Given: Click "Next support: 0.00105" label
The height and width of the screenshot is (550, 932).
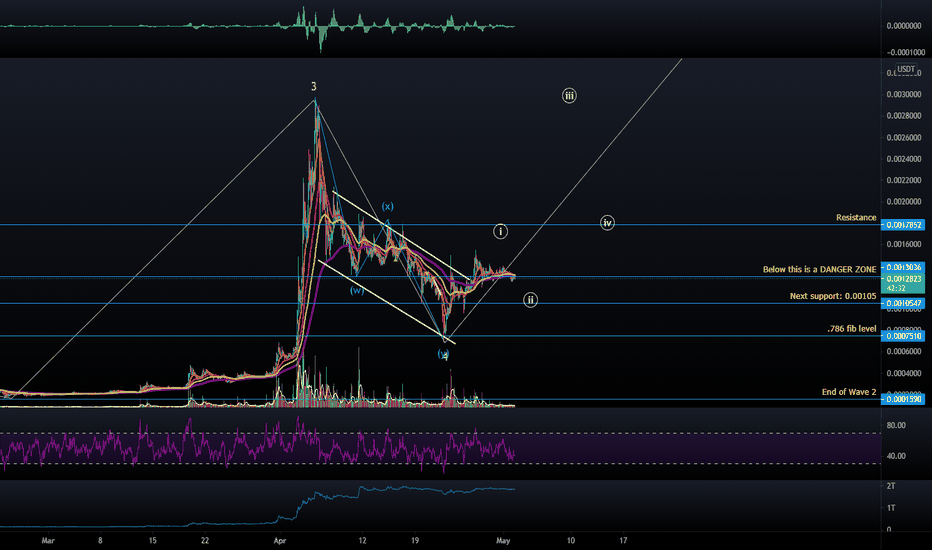Looking at the screenshot, I should pos(833,296).
